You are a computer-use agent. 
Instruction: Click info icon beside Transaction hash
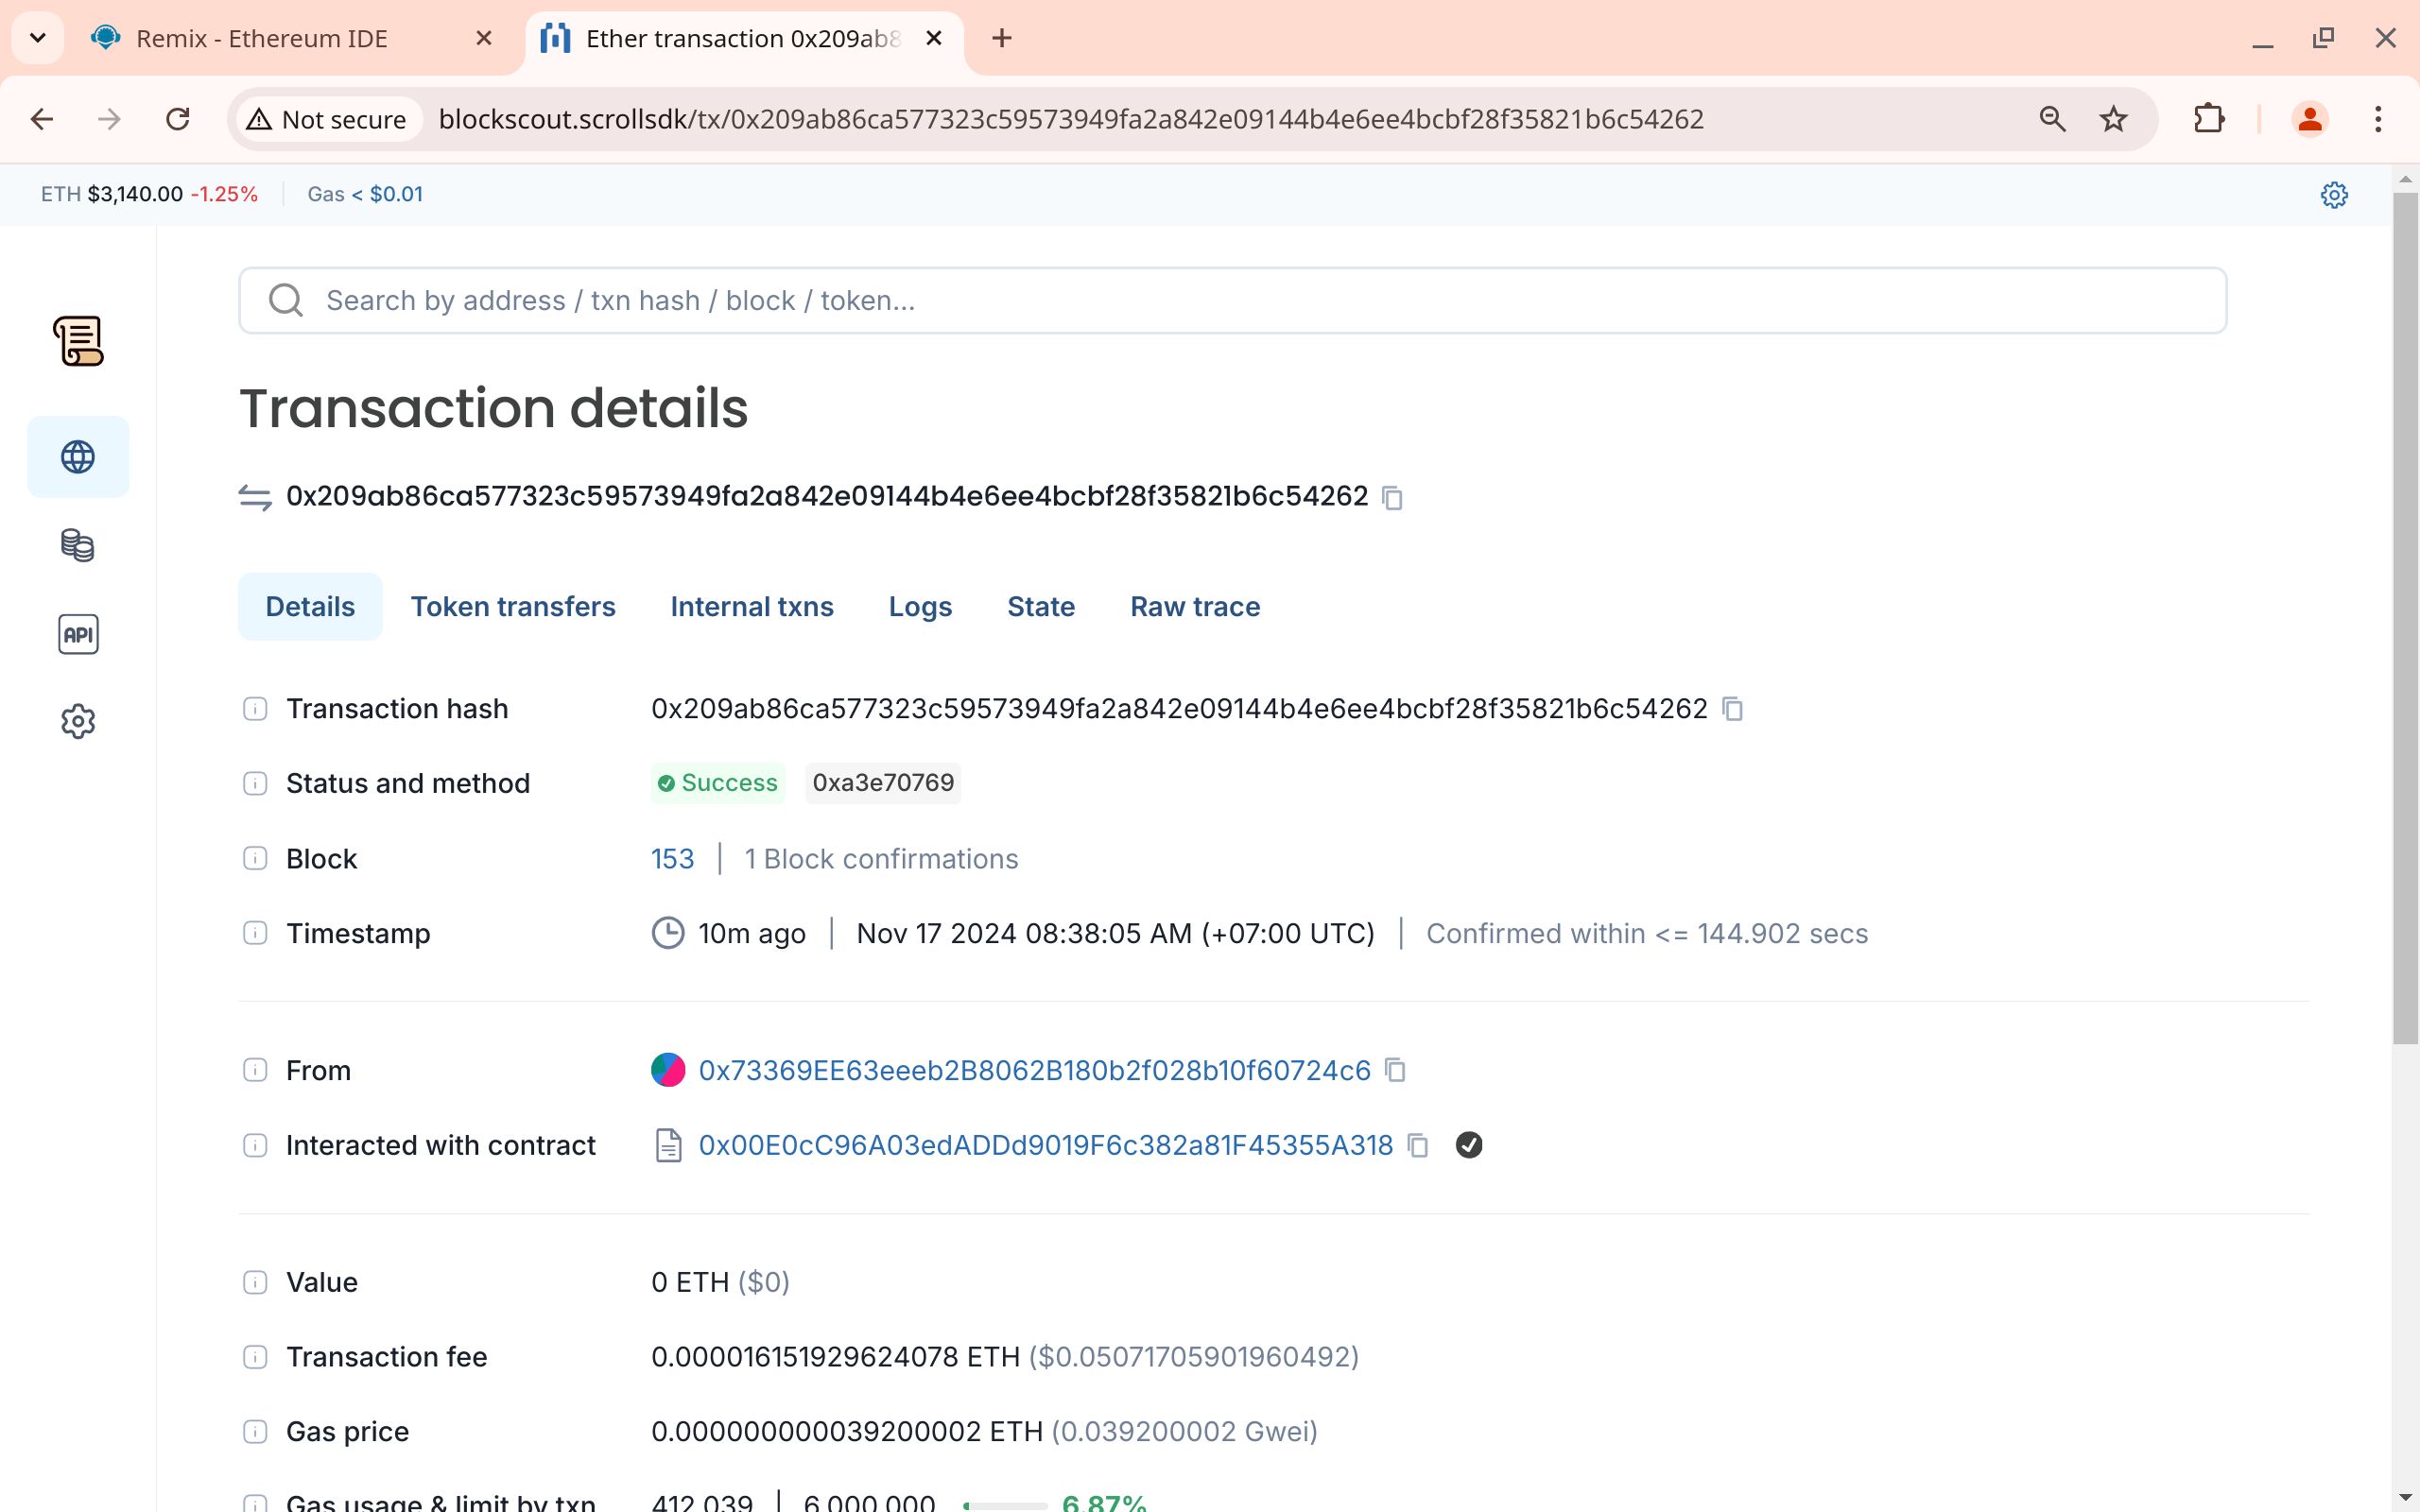255,709
